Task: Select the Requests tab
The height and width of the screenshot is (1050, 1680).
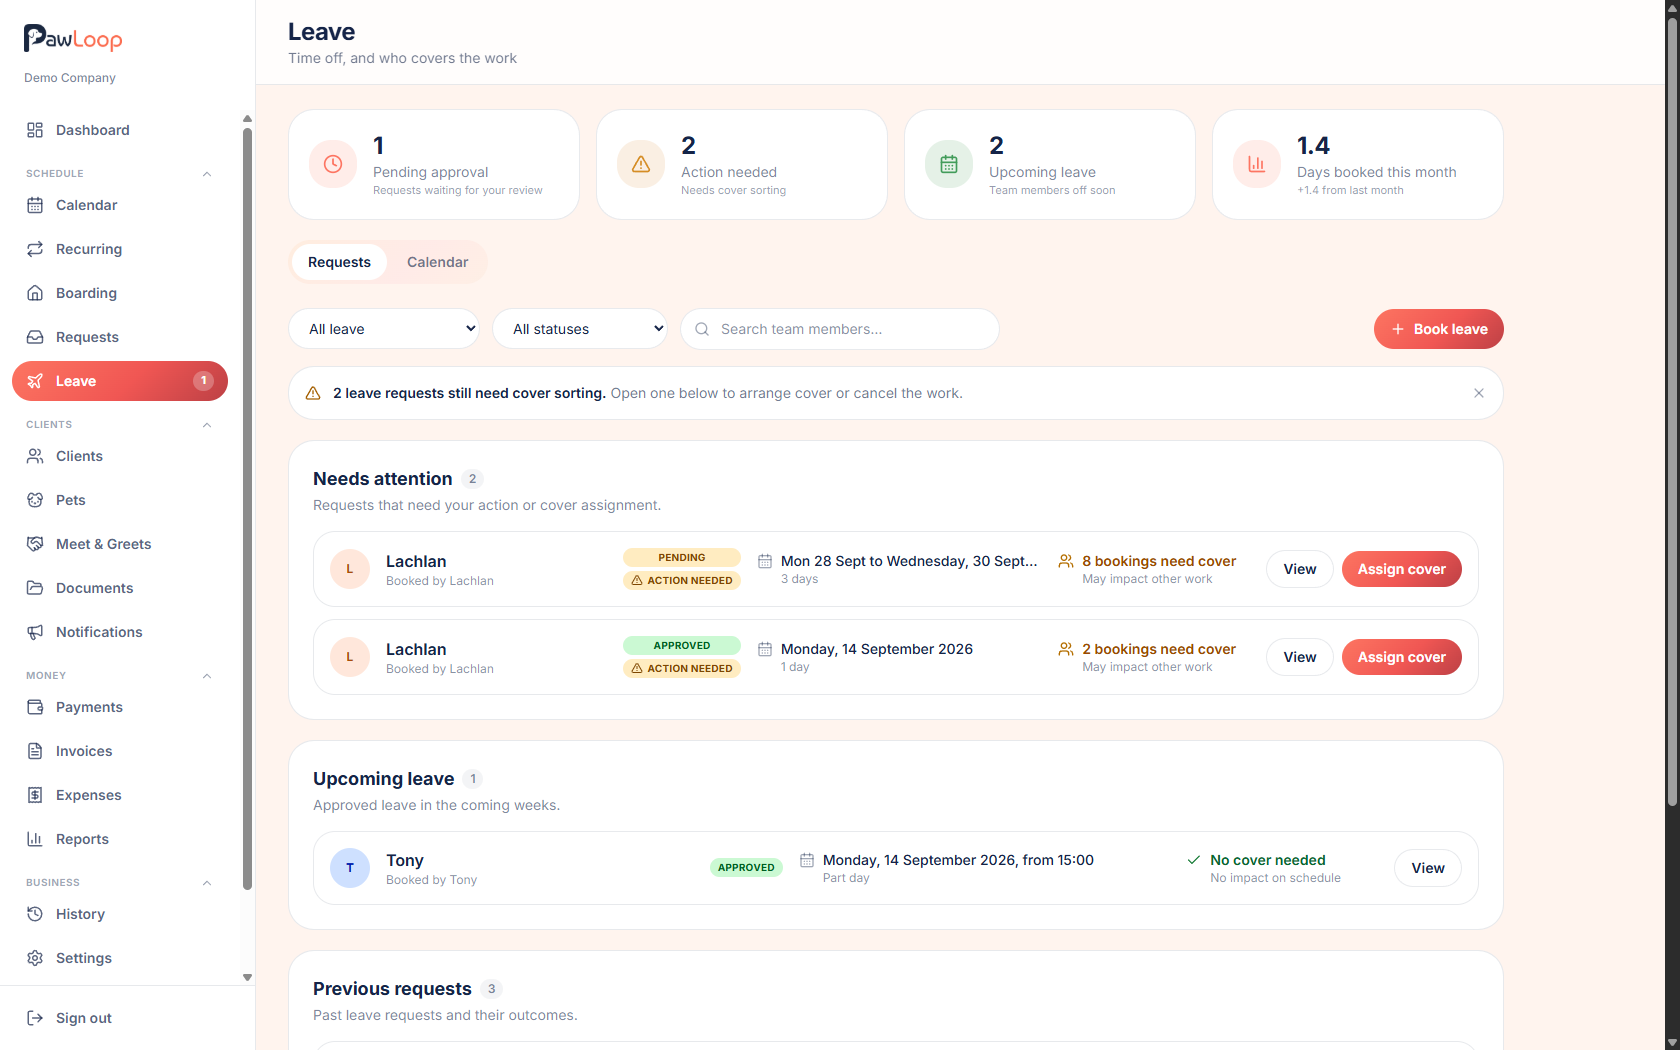Action: point(339,262)
